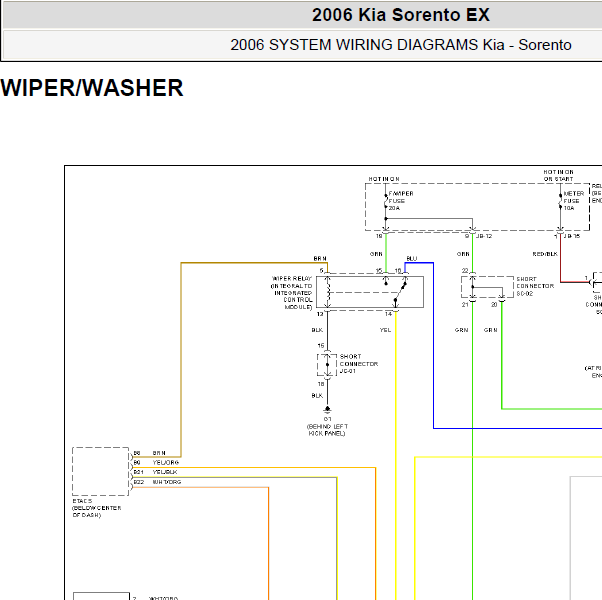Click the wiper relay switch contact symbol
The image size is (602, 600).
click(x=400, y=293)
